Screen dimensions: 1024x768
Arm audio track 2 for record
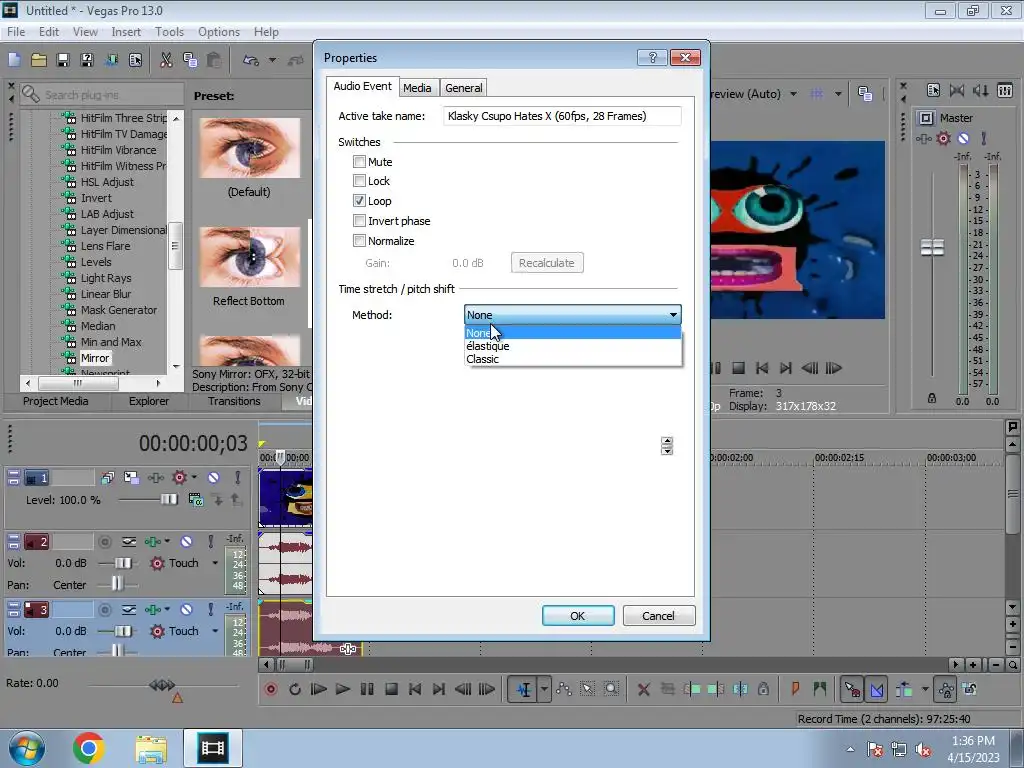[x=104, y=541]
